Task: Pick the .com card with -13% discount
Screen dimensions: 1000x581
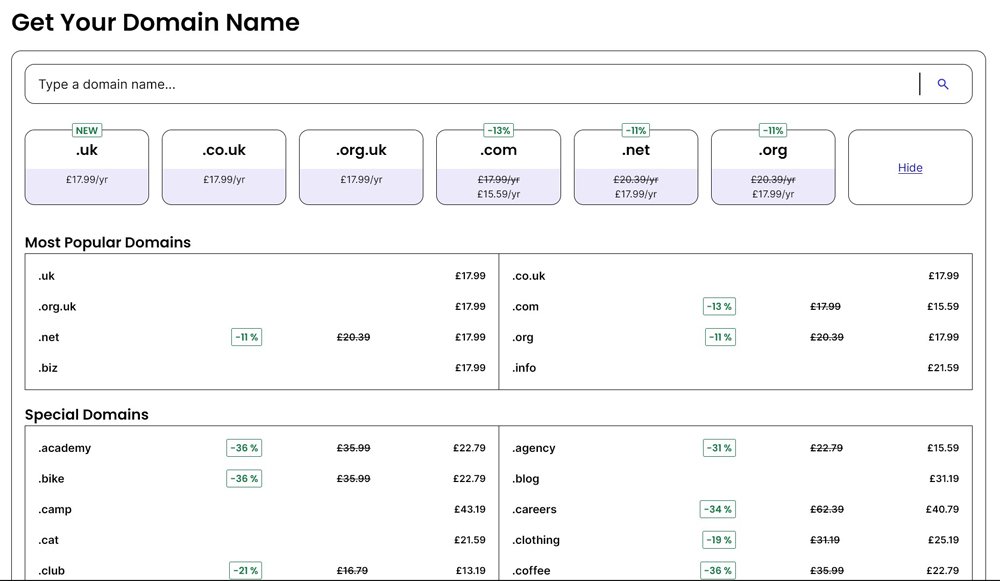Action: coord(499,167)
